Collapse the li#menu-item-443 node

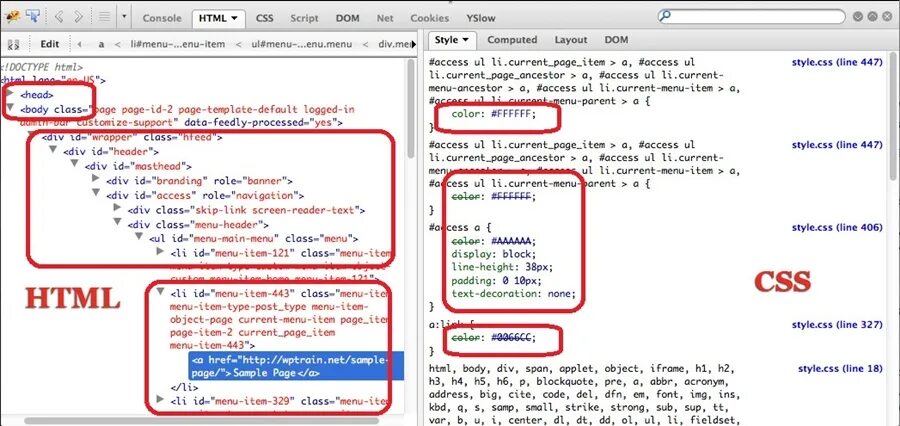pos(161,292)
